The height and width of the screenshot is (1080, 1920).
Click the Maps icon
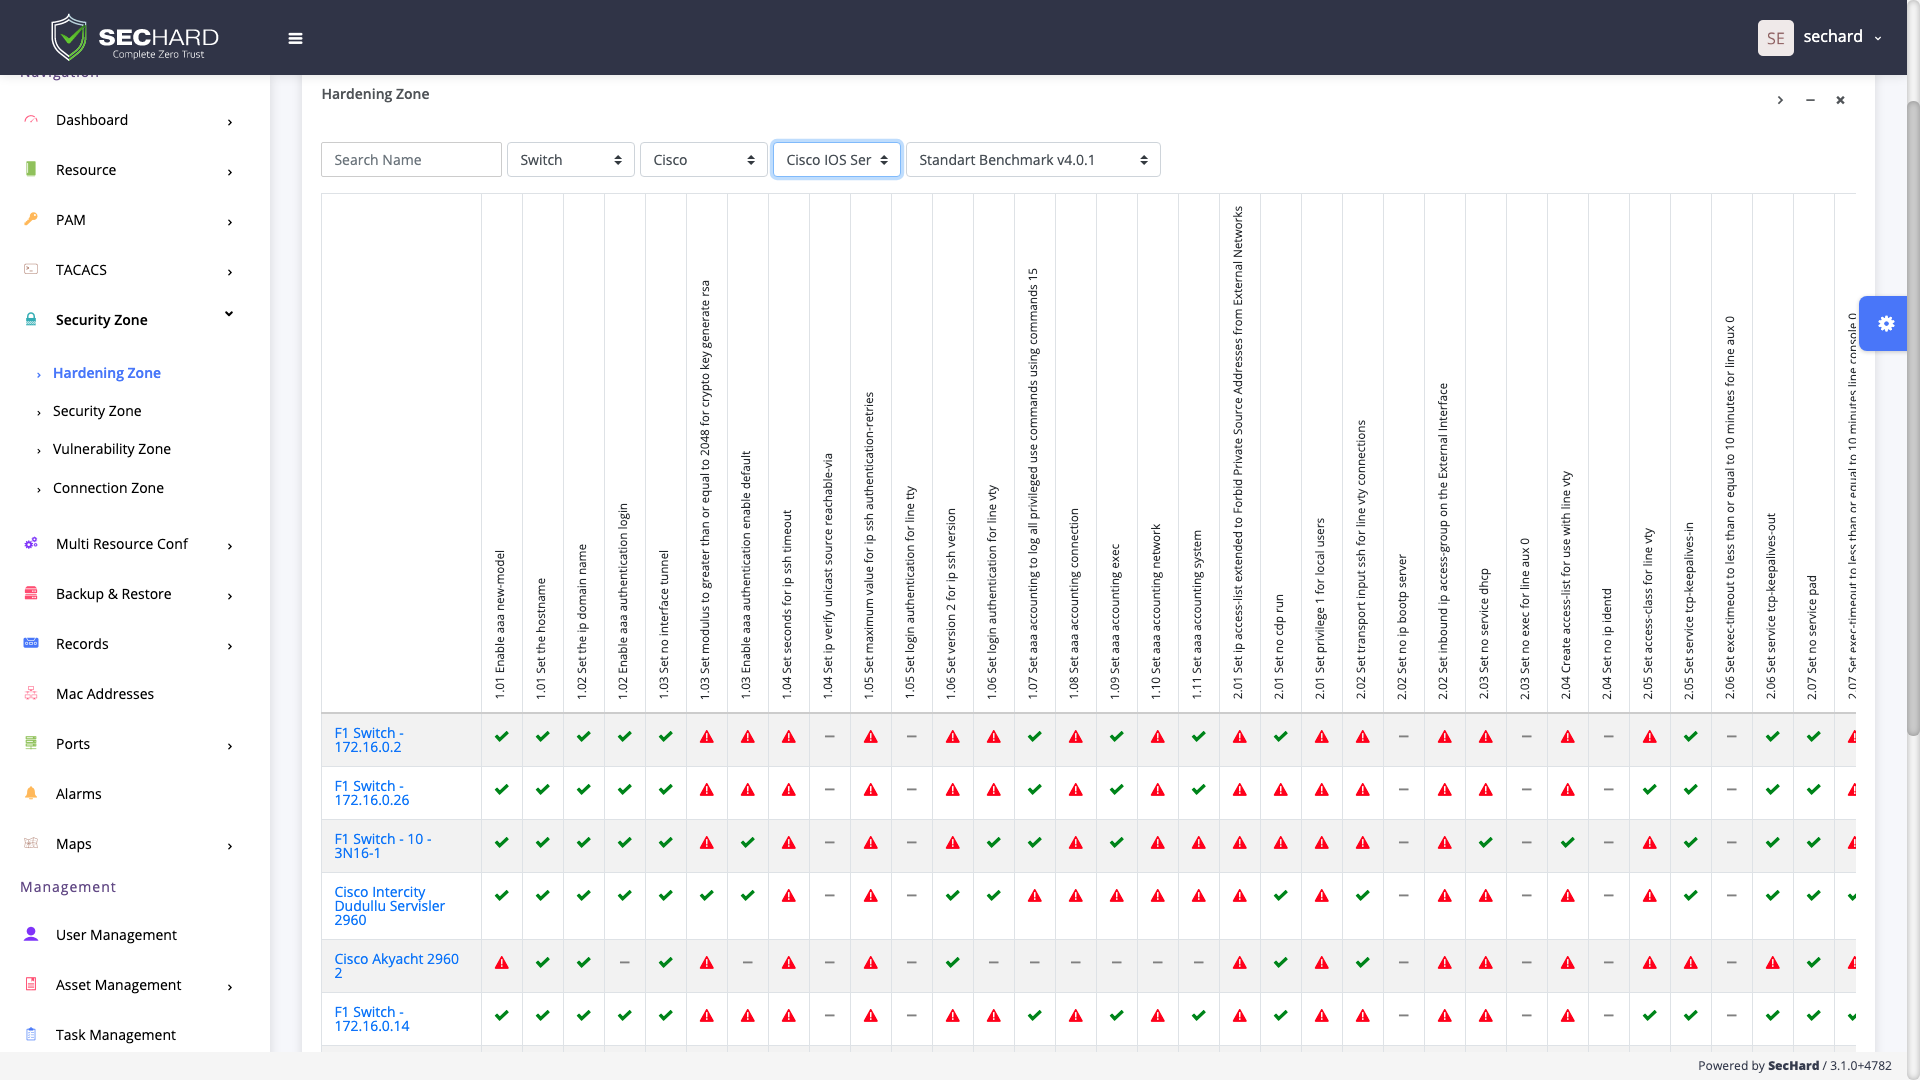click(31, 843)
